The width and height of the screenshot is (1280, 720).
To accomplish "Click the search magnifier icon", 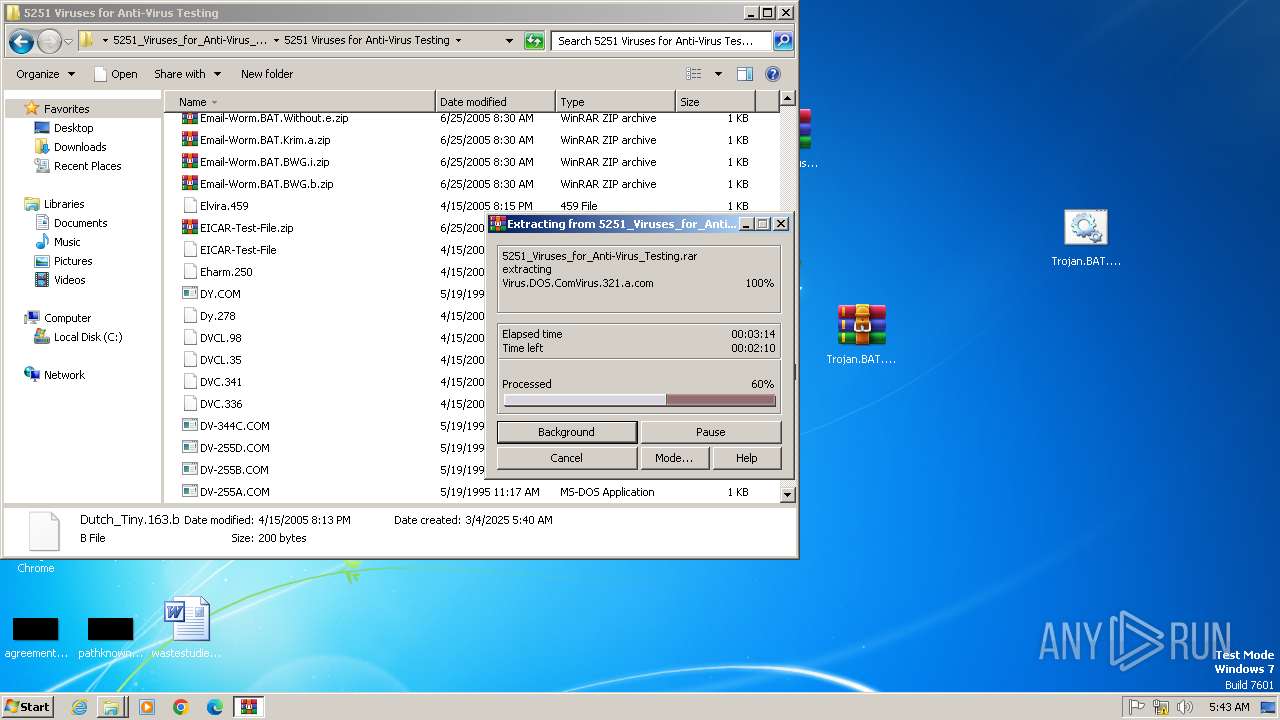I will coord(783,41).
